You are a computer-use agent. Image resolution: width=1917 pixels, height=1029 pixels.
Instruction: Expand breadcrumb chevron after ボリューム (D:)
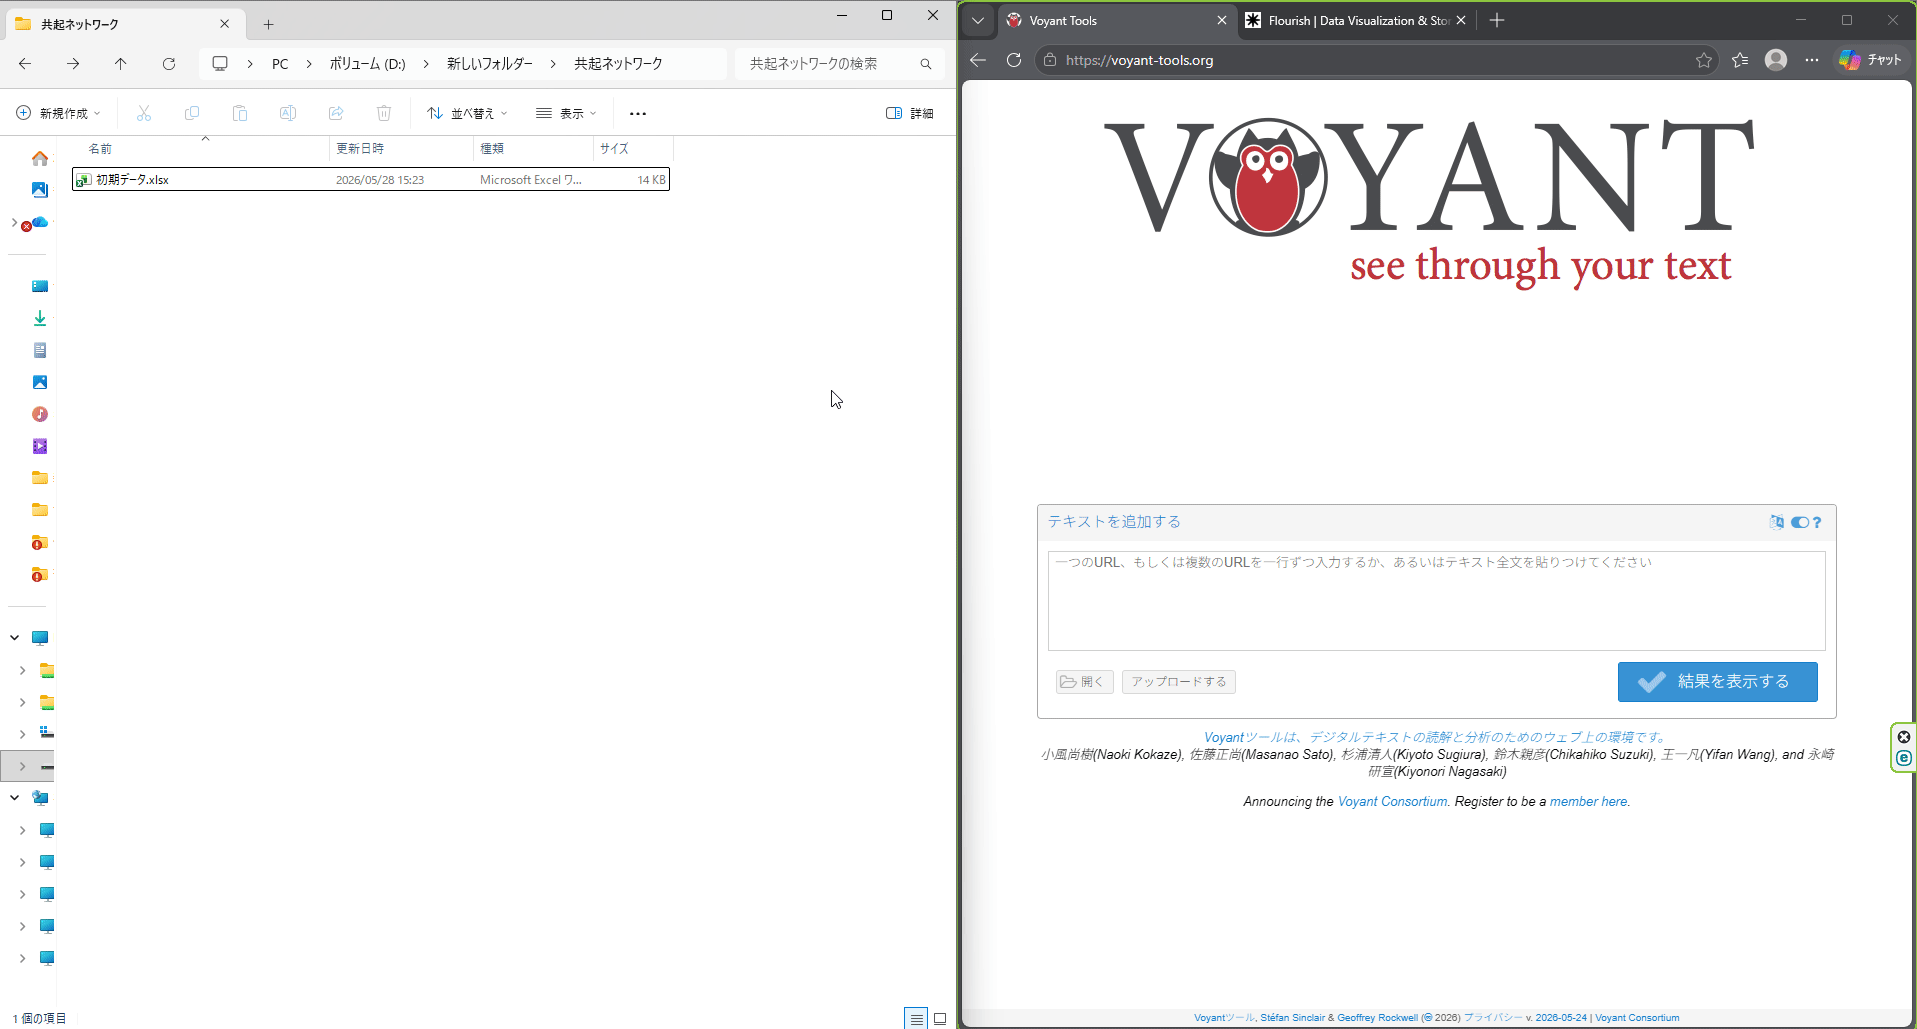pyautogui.click(x=426, y=64)
